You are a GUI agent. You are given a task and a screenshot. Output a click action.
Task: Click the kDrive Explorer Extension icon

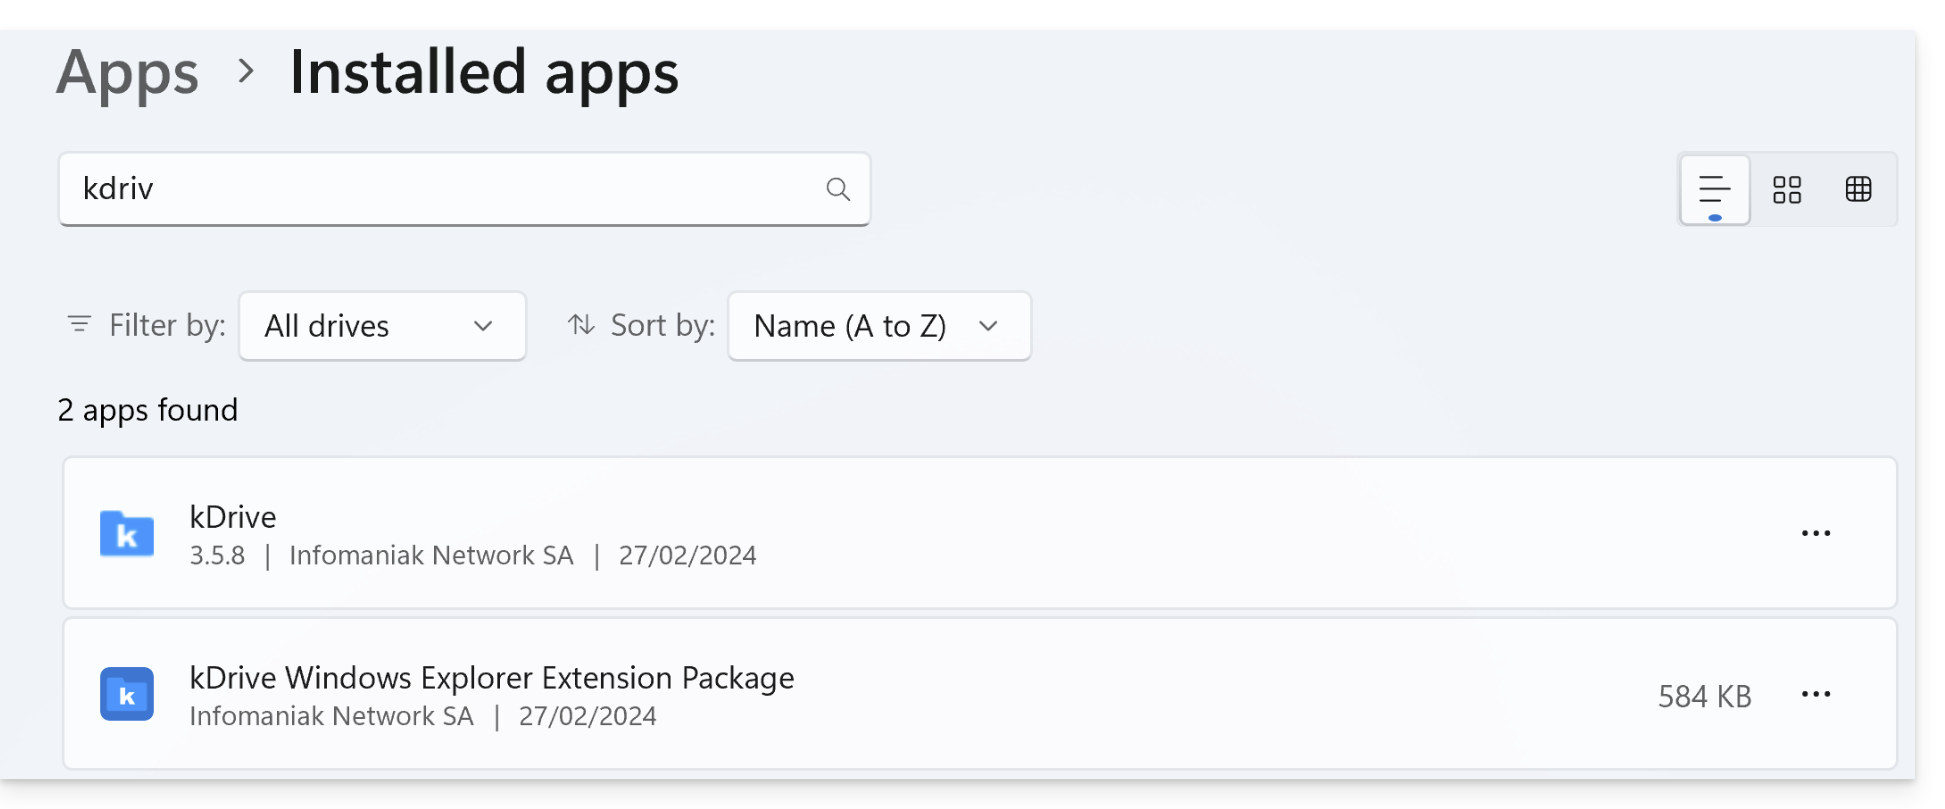click(127, 694)
